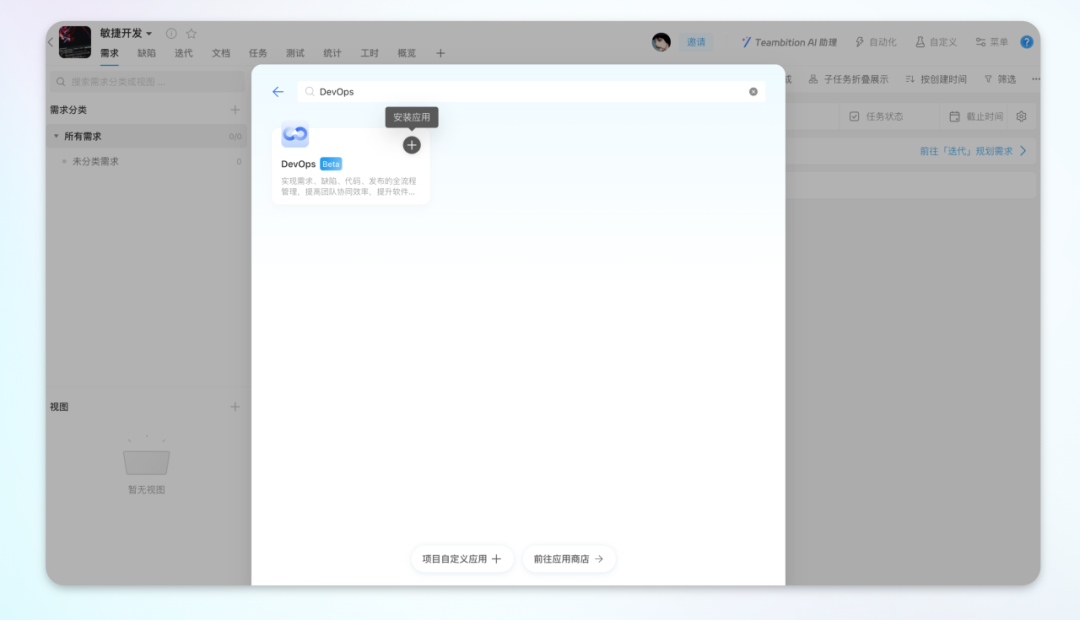Open the DevOps app icon
This screenshot has width=1080, height=620.
295,134
